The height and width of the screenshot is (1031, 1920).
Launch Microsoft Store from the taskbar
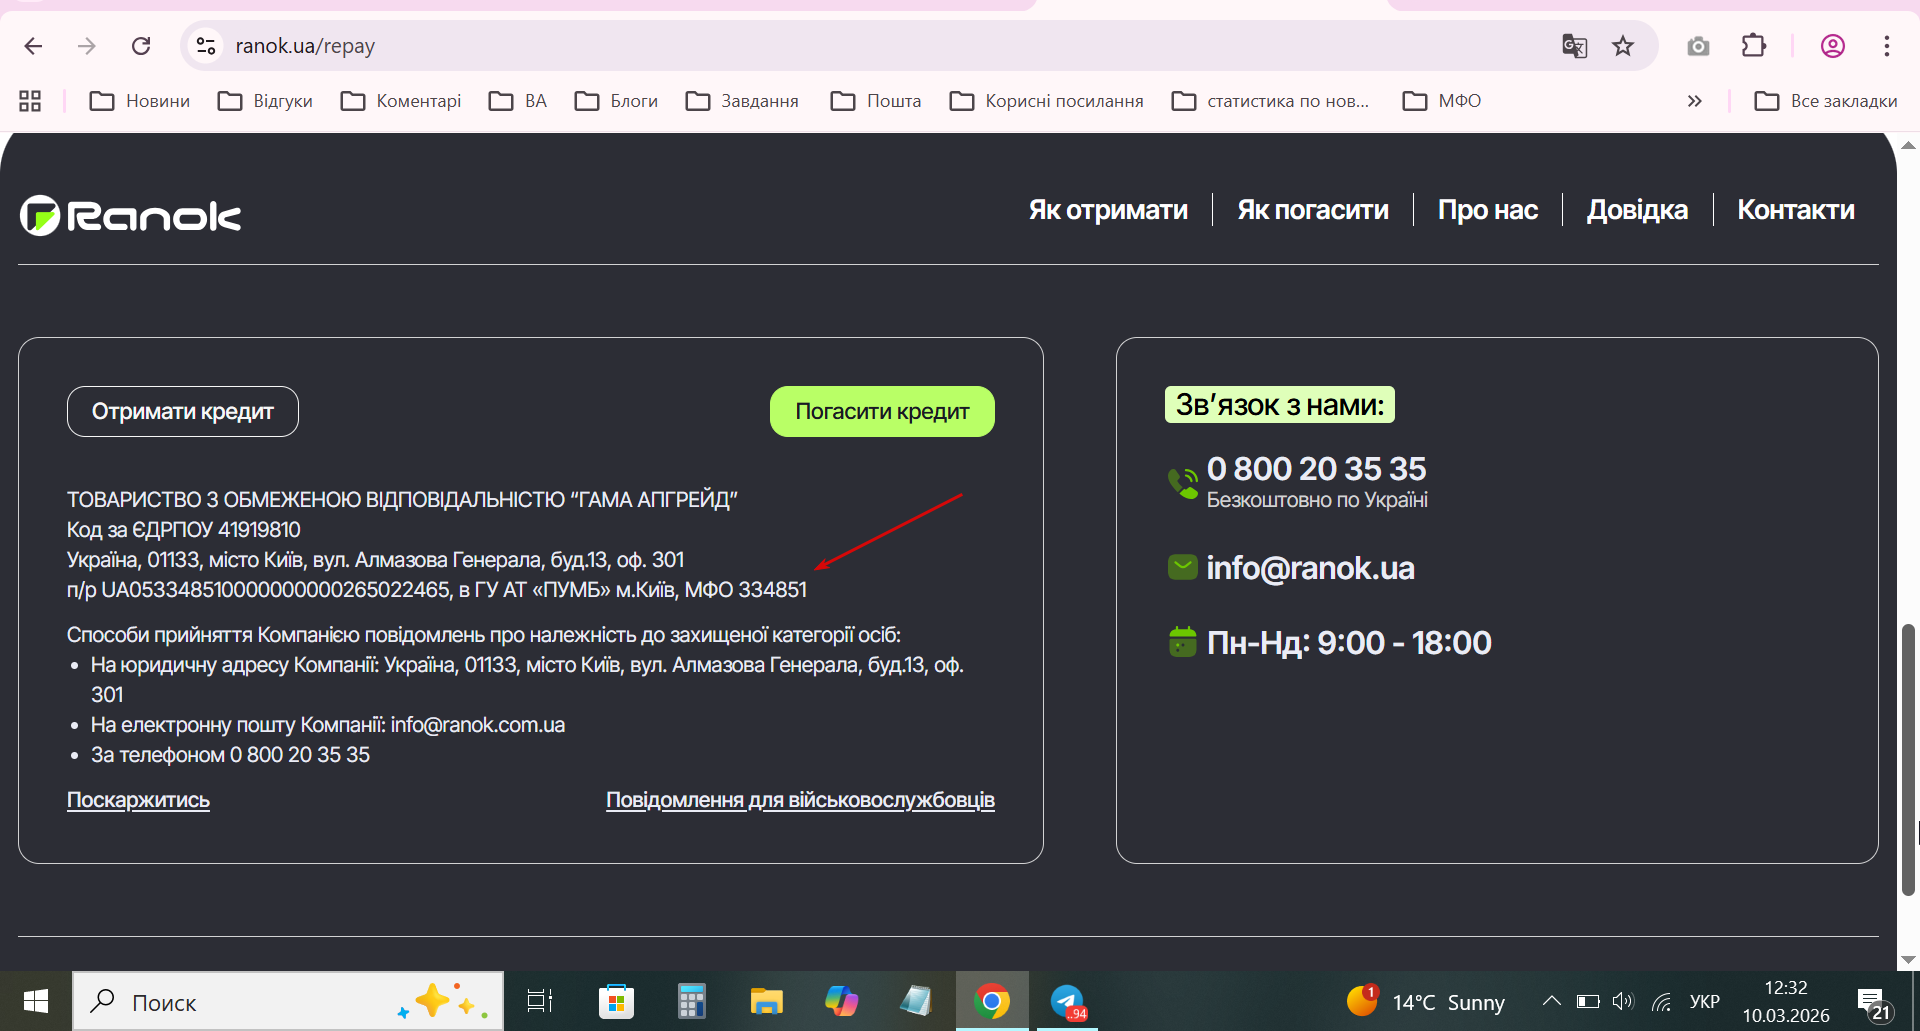click(616, 1001)
